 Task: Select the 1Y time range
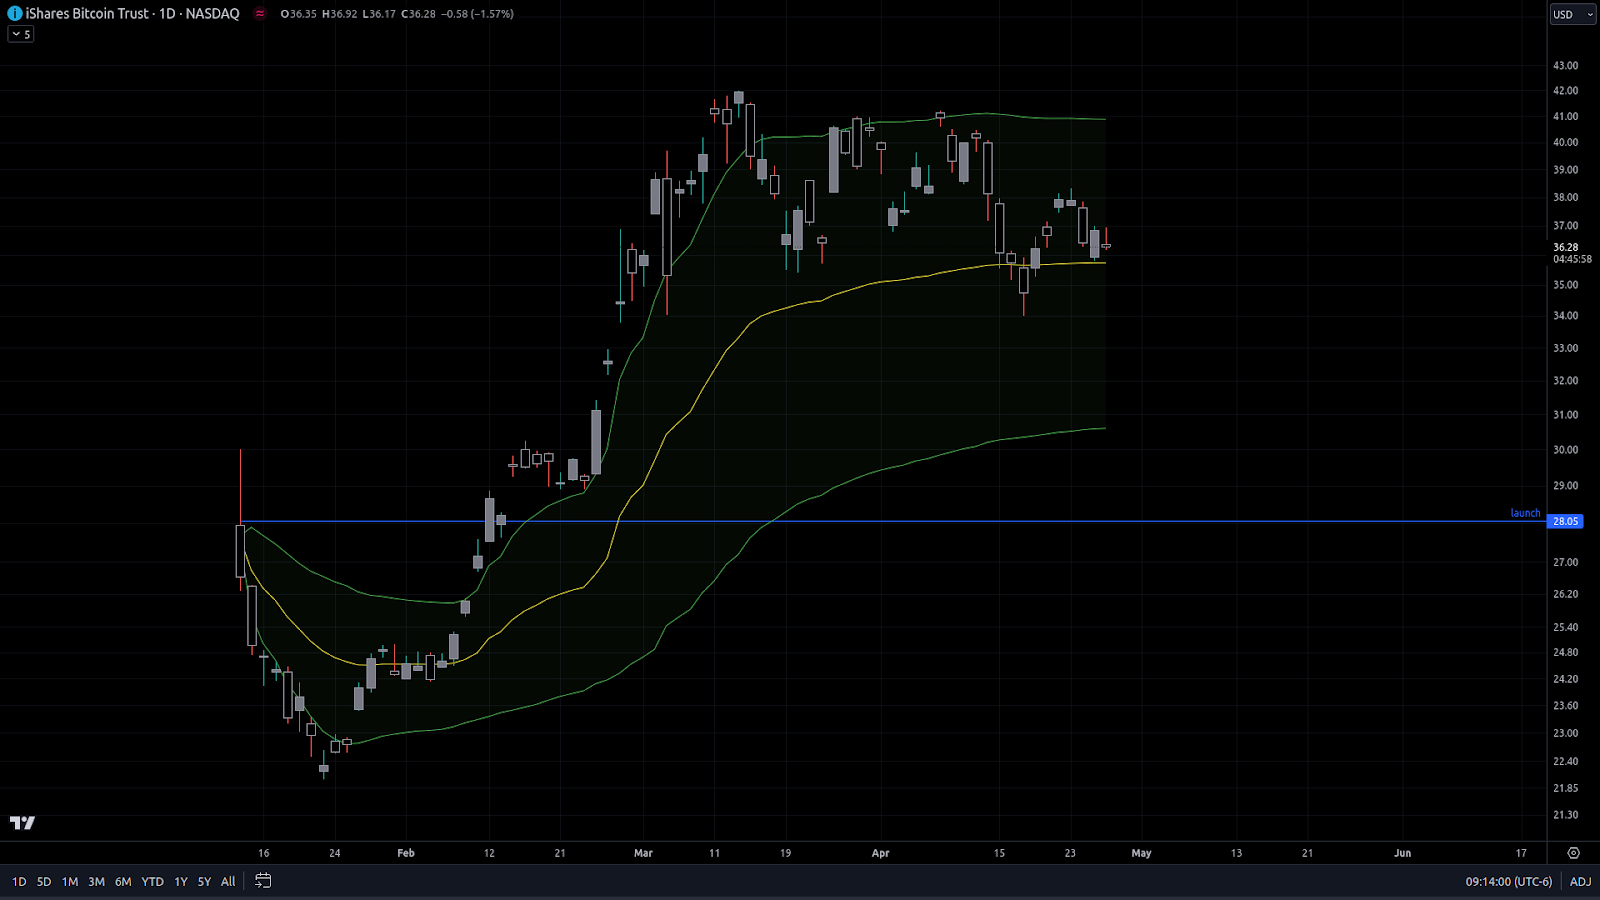[x=181, y=881]
